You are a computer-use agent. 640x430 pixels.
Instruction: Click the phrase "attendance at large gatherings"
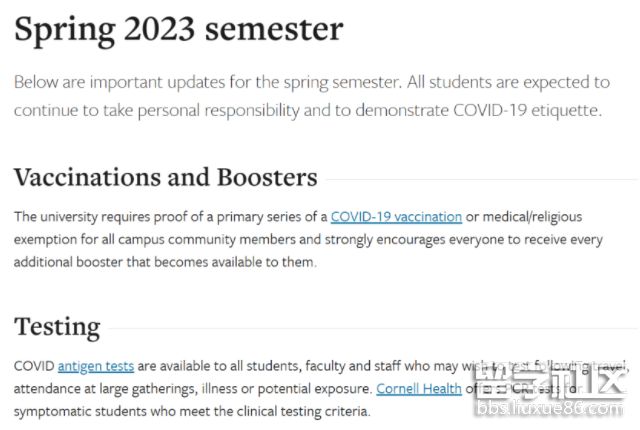(104, 389)
